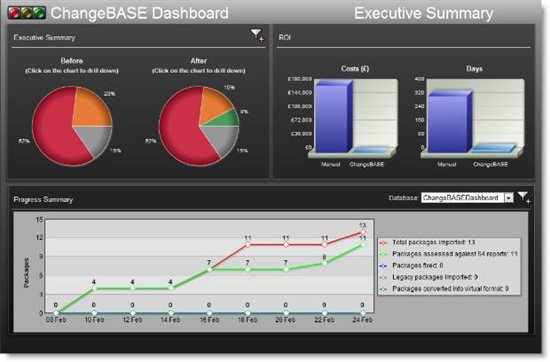Click the 20 Feb axis label
The image size is (550, 362).
point(286,320)
